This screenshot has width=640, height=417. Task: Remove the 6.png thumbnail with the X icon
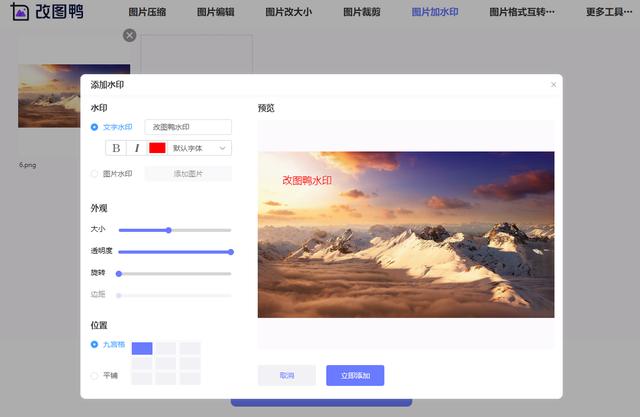[x=129, y=35]
